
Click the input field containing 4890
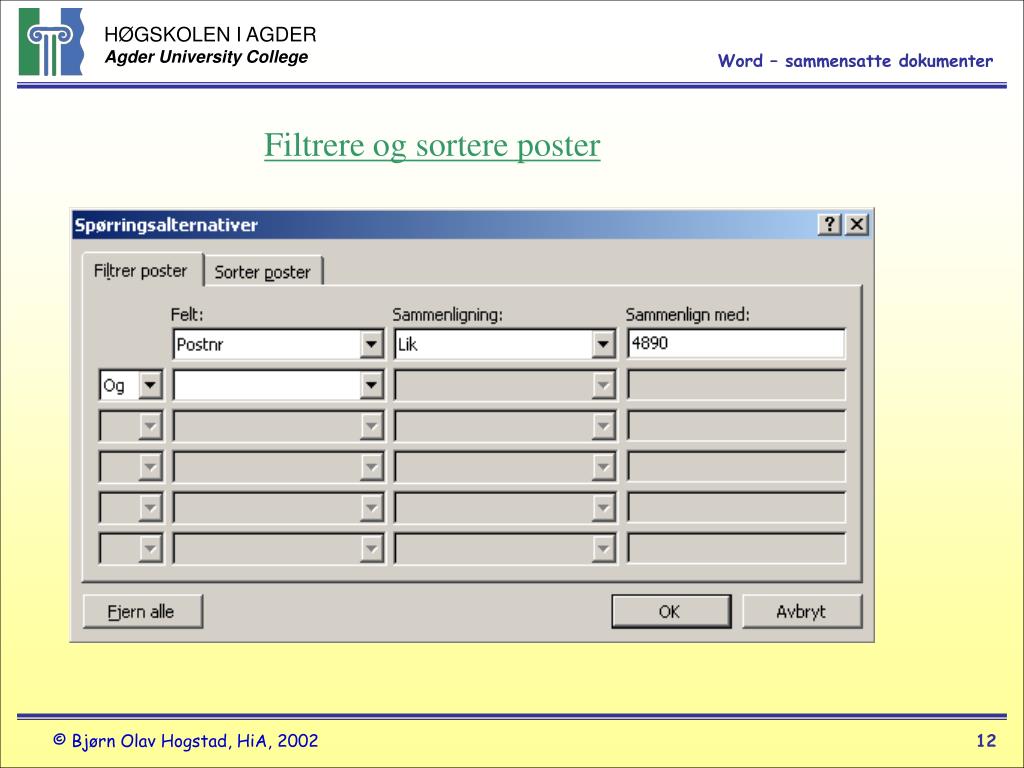pyautogui.click(x=736, y=344)
